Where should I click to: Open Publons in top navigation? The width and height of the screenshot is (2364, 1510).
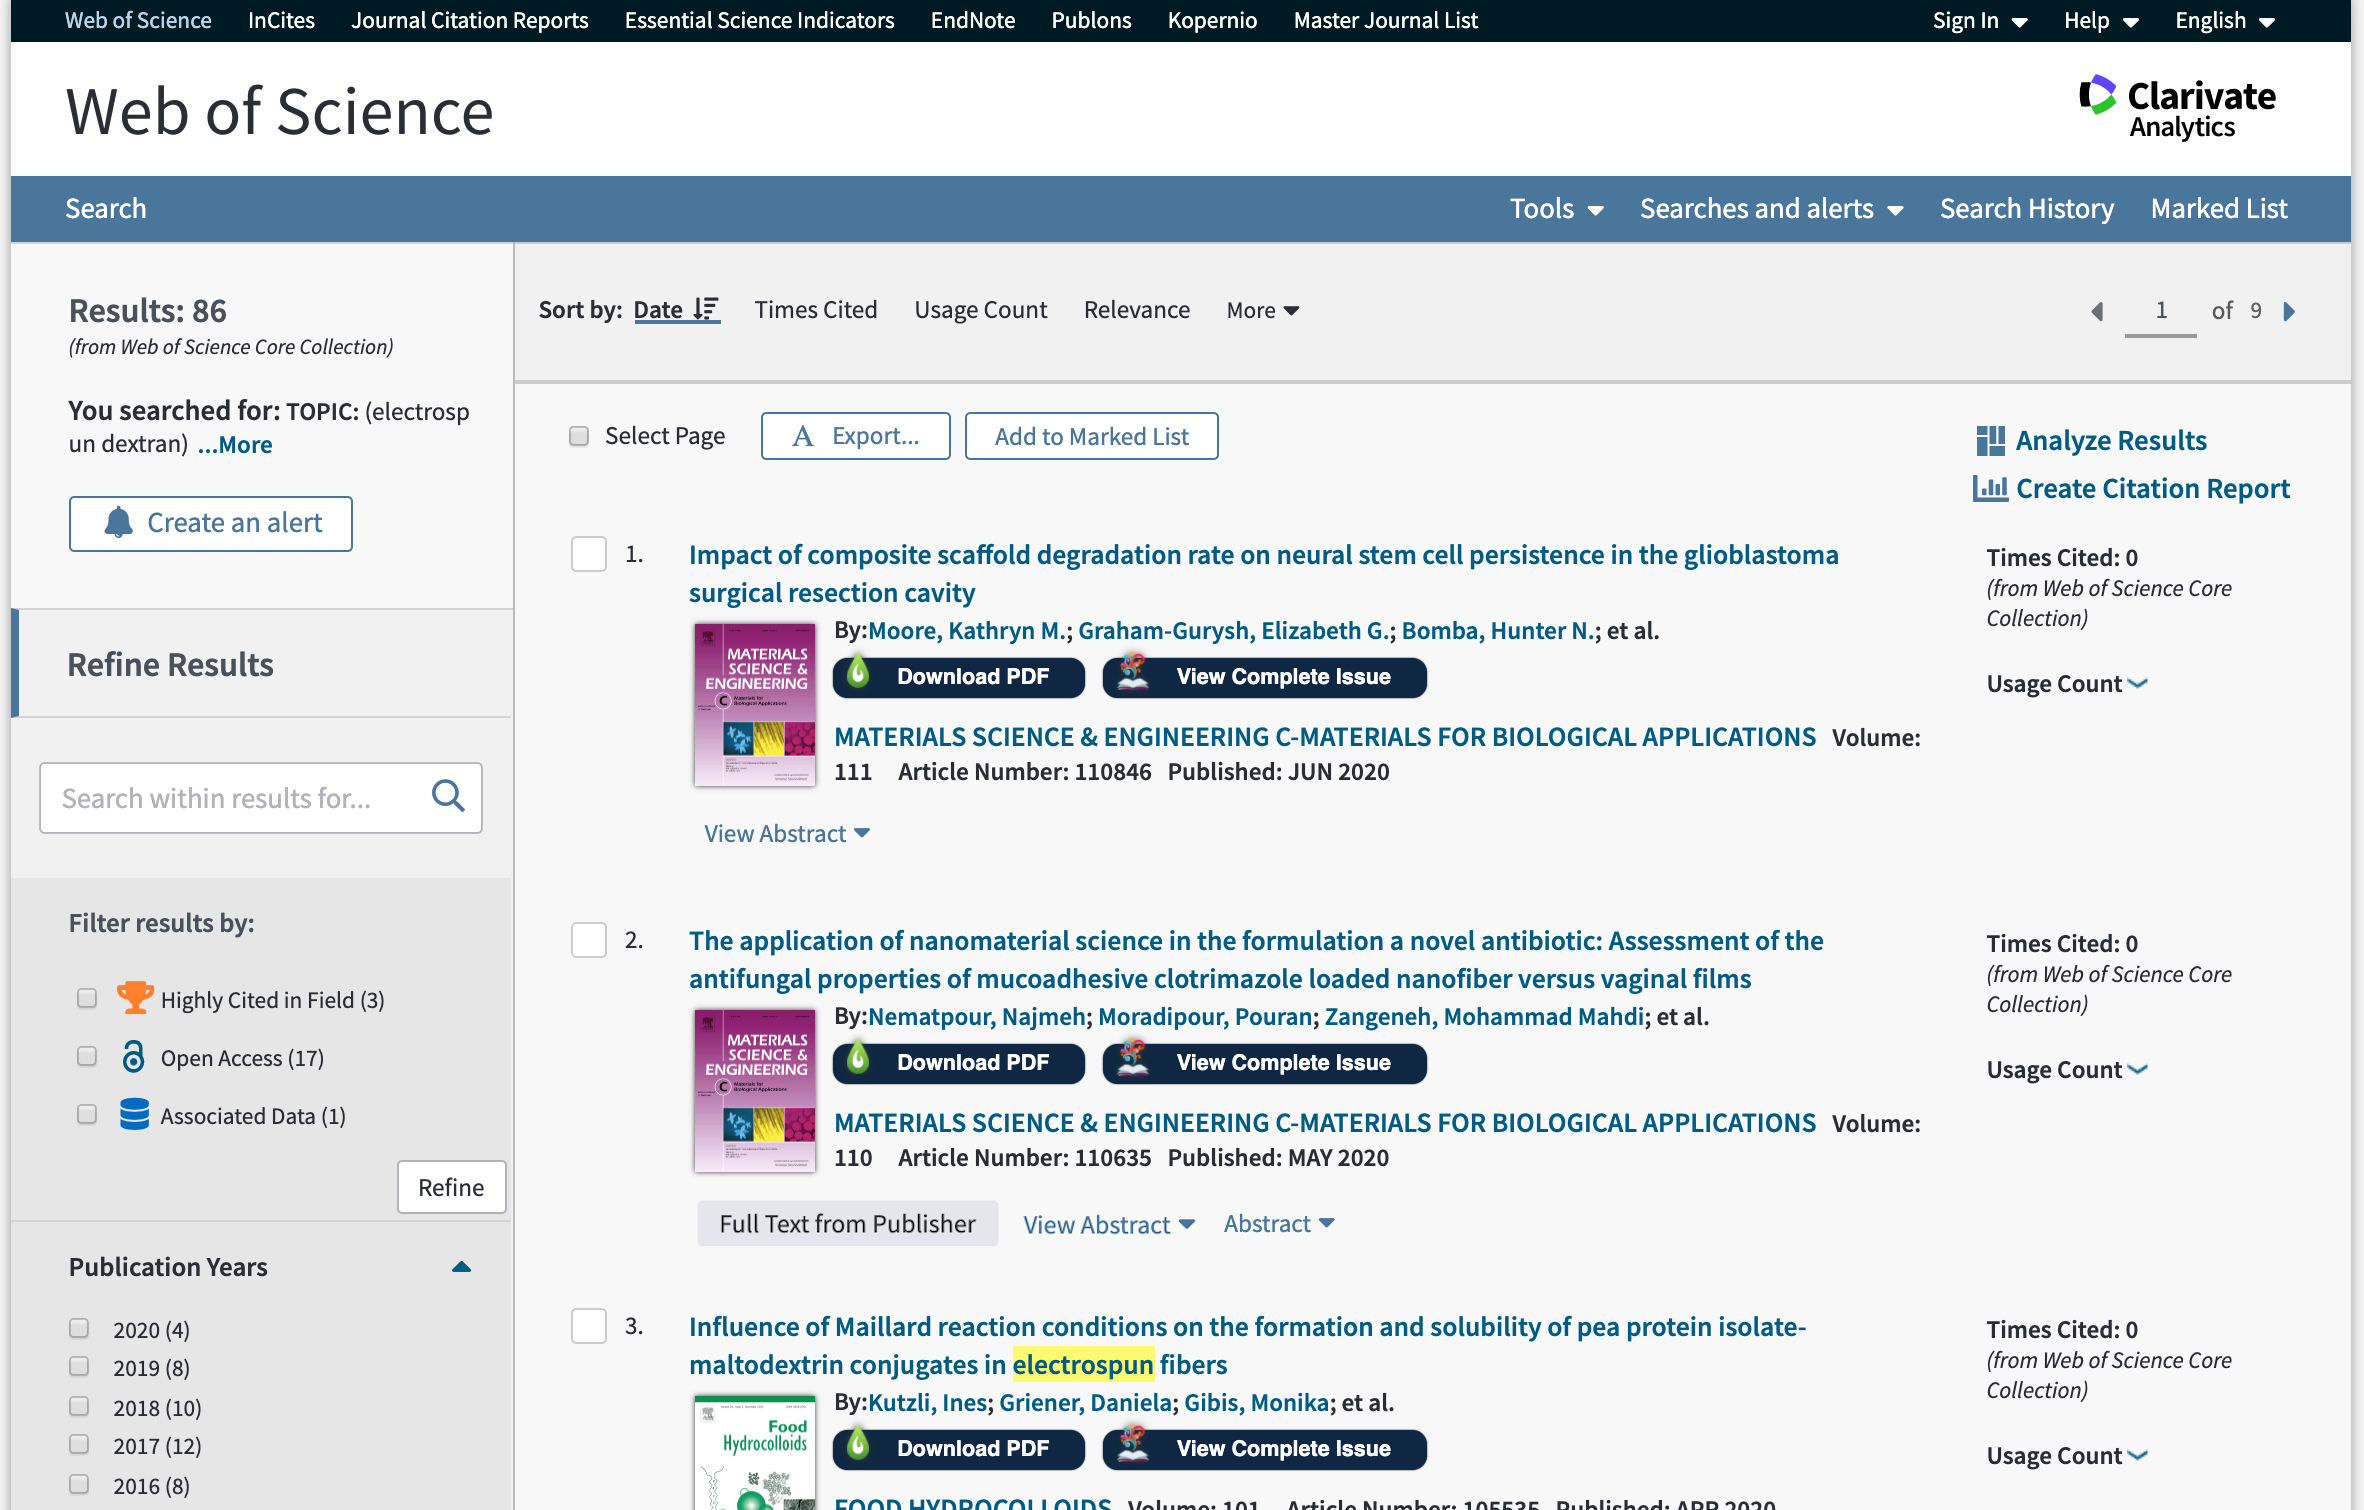pos(1091,20)
